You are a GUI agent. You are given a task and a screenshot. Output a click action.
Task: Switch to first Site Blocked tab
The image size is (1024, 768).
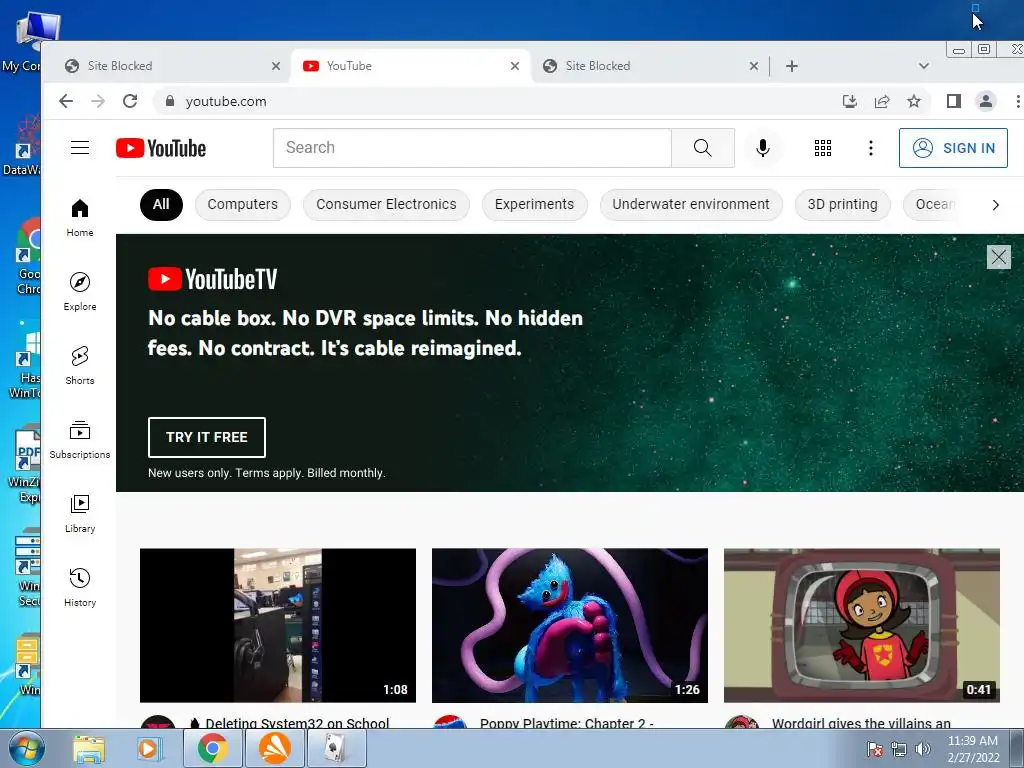point(170,66)
